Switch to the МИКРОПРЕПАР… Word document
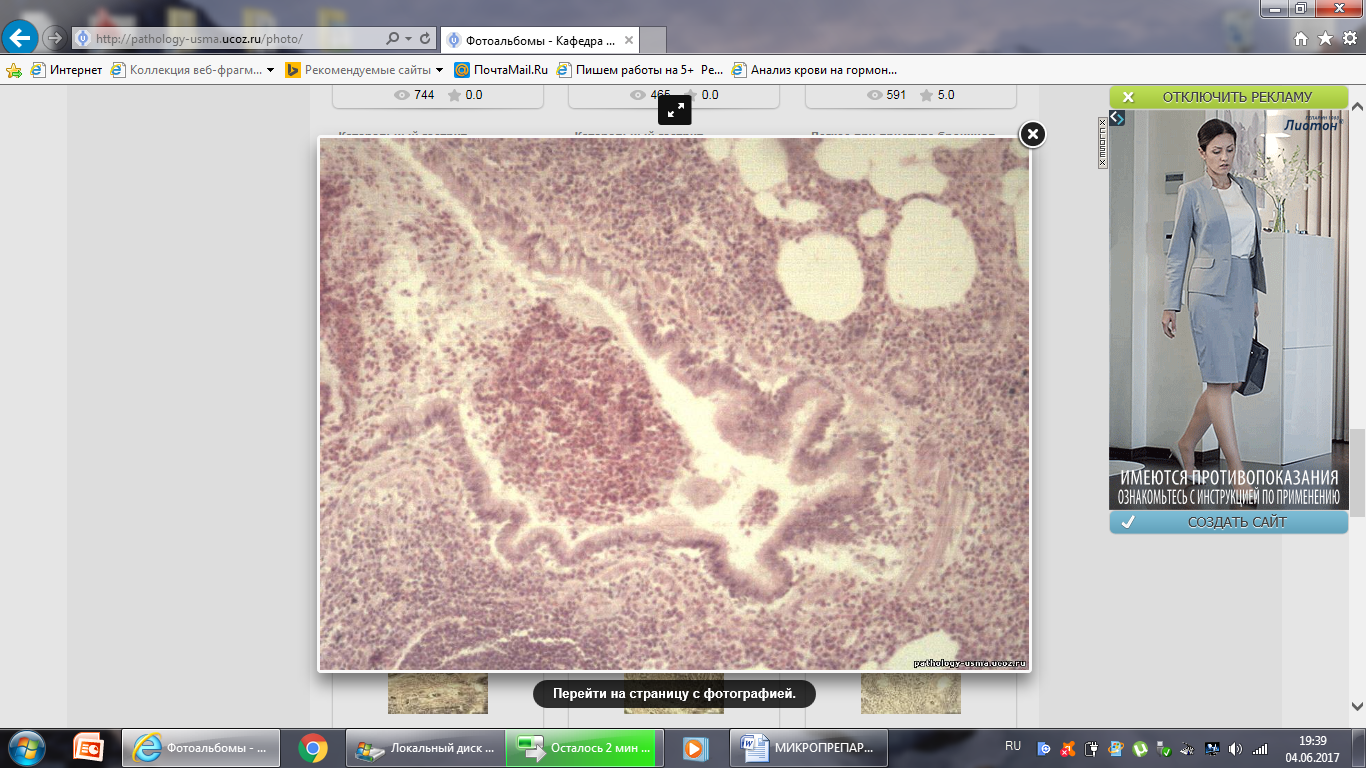Viewport: 1366px width, 768px height. click(x=806, y=748)
